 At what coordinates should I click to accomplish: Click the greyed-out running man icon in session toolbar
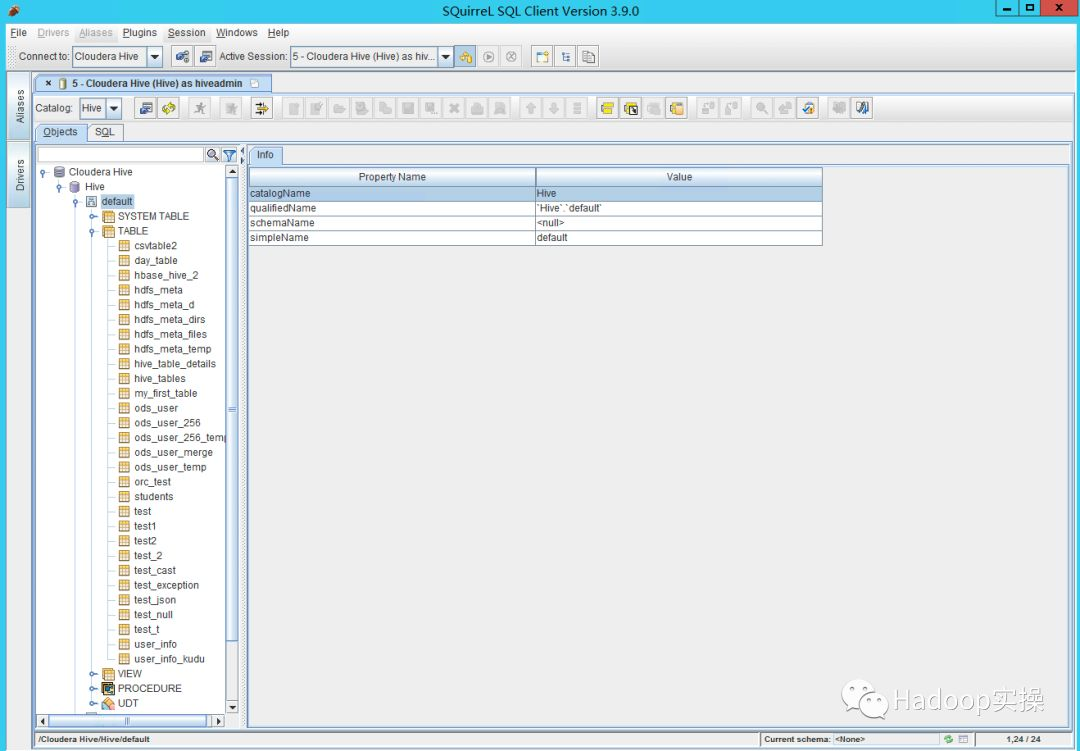click(x=200, y=108)
